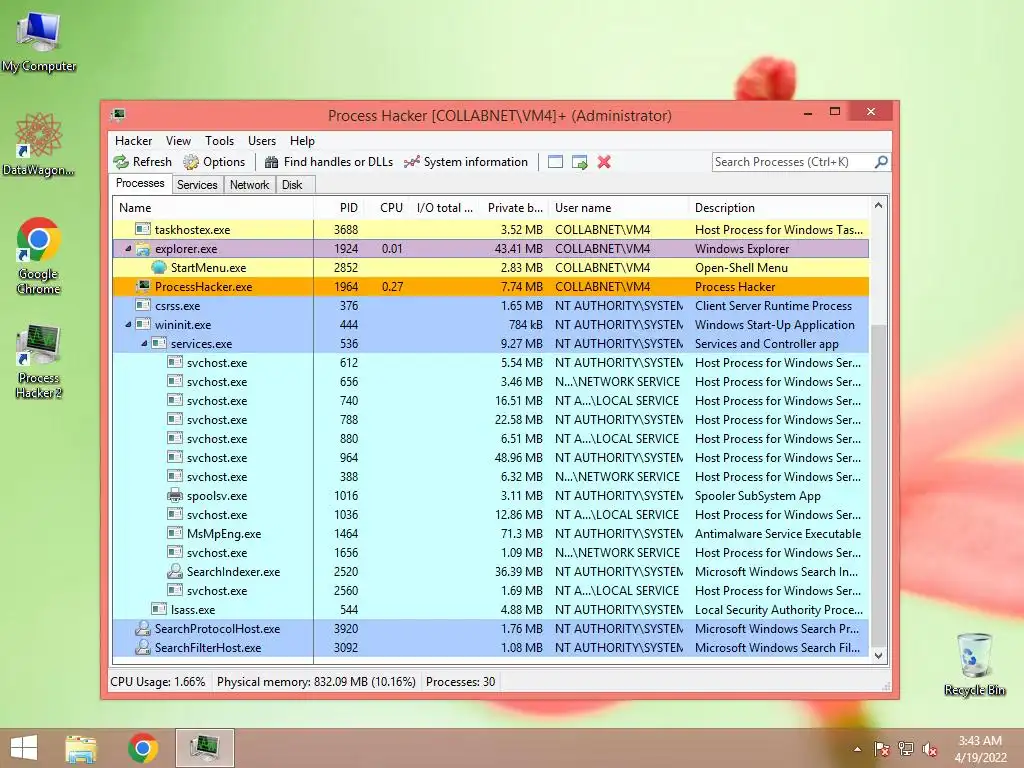Open the My Computer desktop icon

coord(39,41)
